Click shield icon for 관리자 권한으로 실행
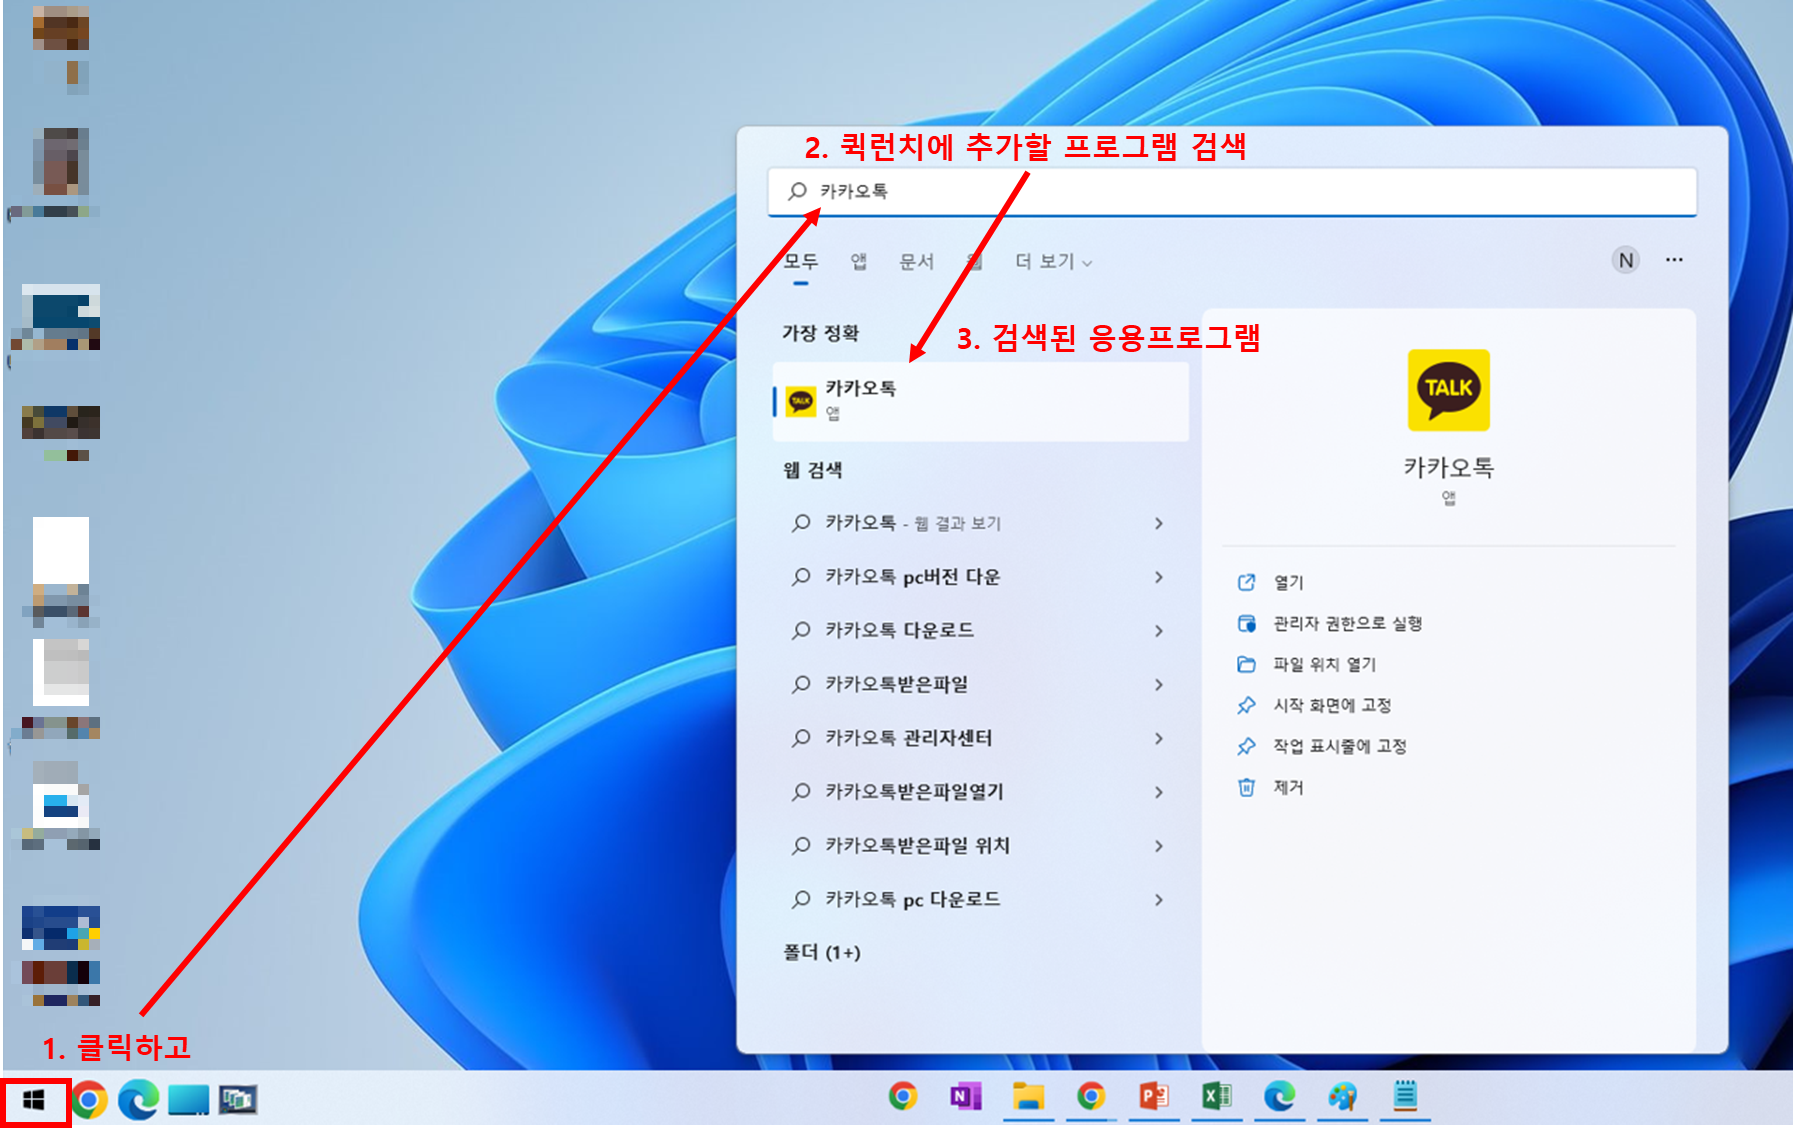1793x1128 pixels. point(1246,623)
